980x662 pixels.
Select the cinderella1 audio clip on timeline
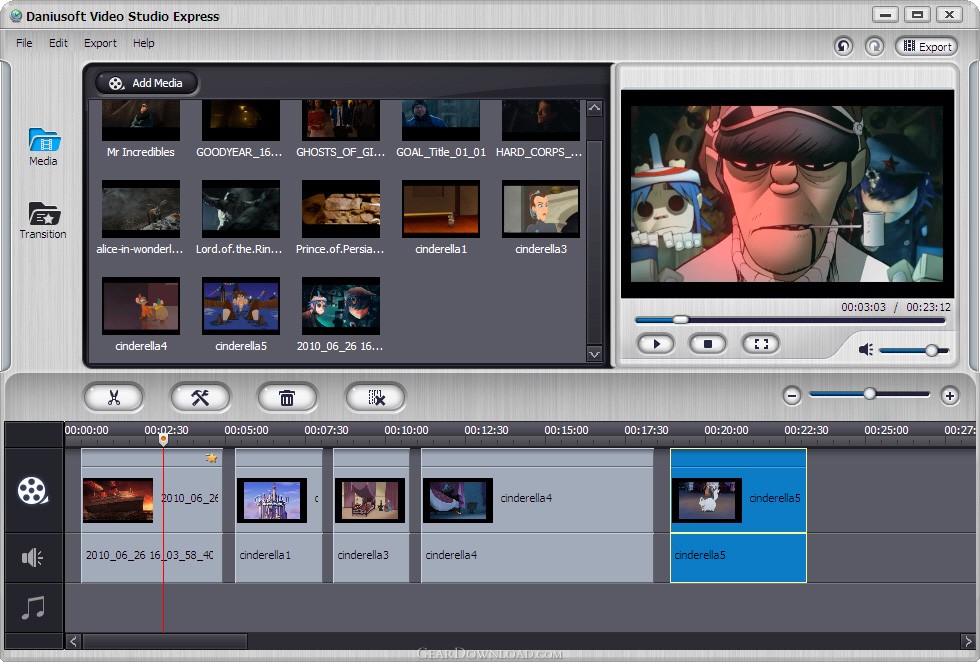(279, 558)
